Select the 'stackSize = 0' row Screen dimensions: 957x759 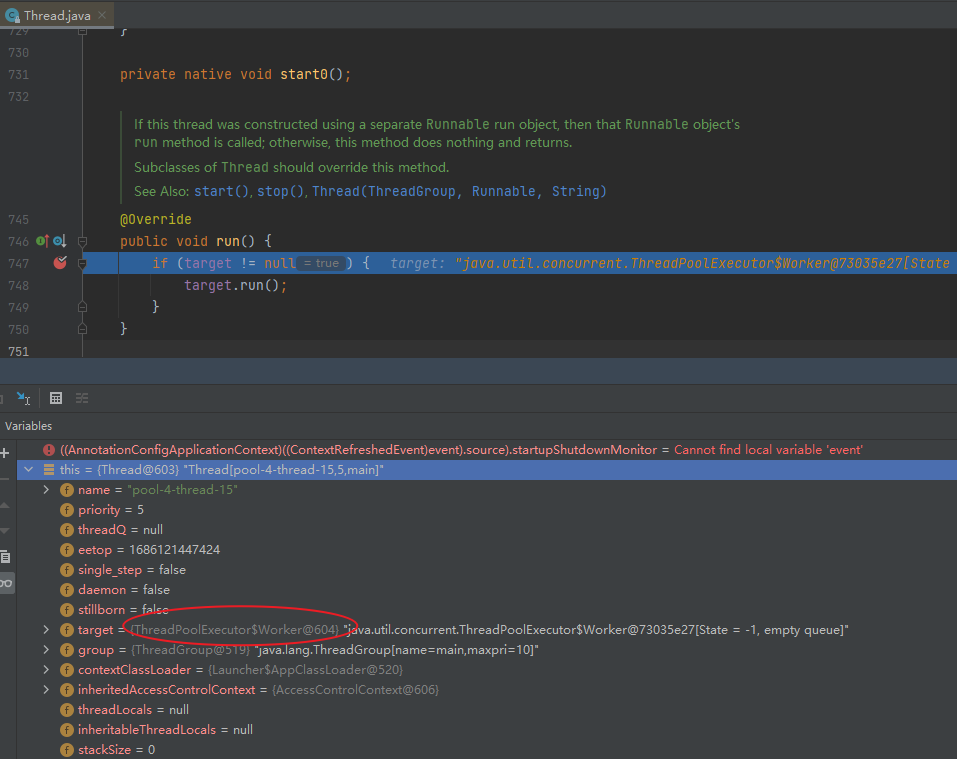[486, 750]
